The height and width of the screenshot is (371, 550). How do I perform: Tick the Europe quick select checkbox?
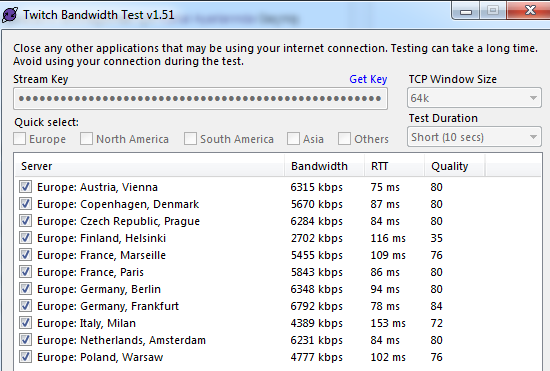click(x=20, y=139)
